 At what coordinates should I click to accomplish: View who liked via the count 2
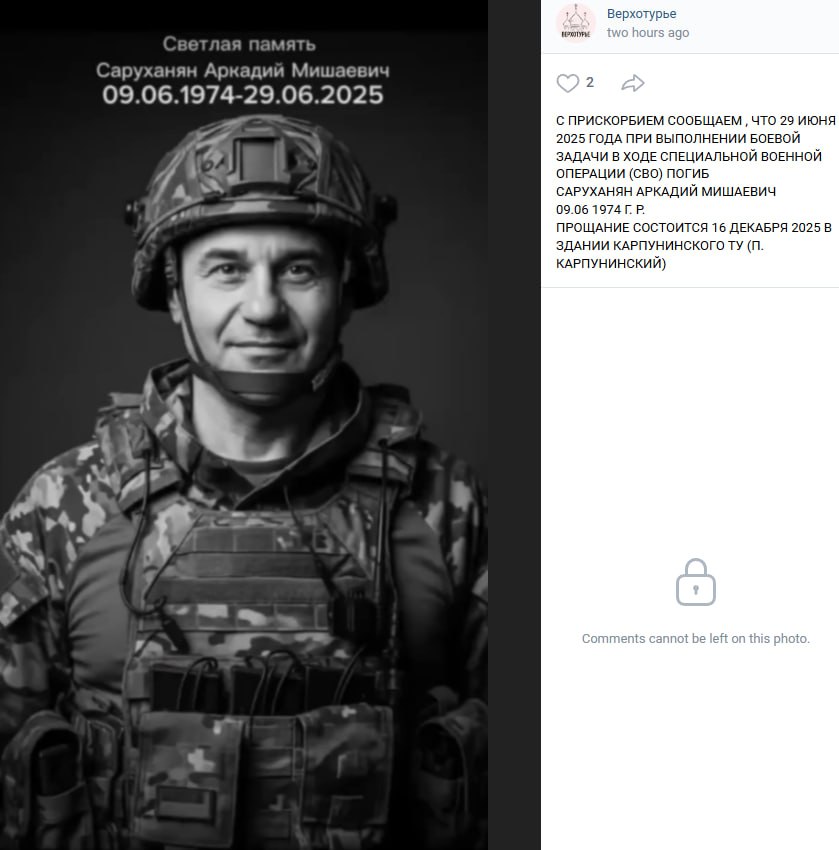(590, 82)
